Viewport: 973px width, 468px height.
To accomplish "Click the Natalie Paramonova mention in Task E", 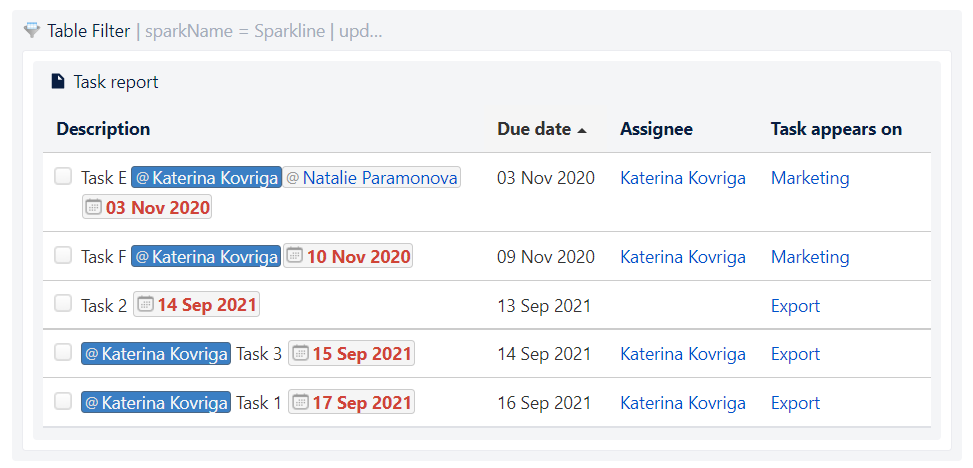I will tap(372, 178).
